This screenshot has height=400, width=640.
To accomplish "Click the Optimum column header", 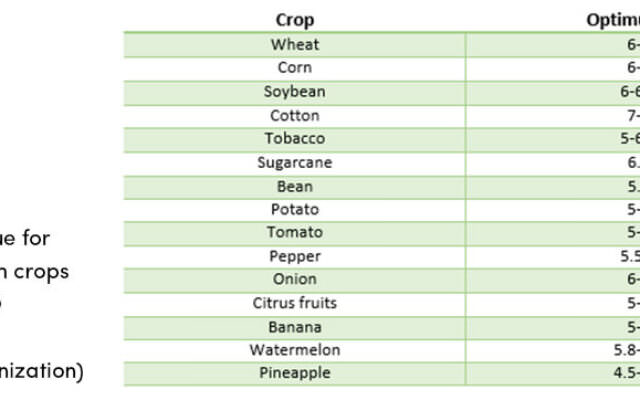I will 613,20.
